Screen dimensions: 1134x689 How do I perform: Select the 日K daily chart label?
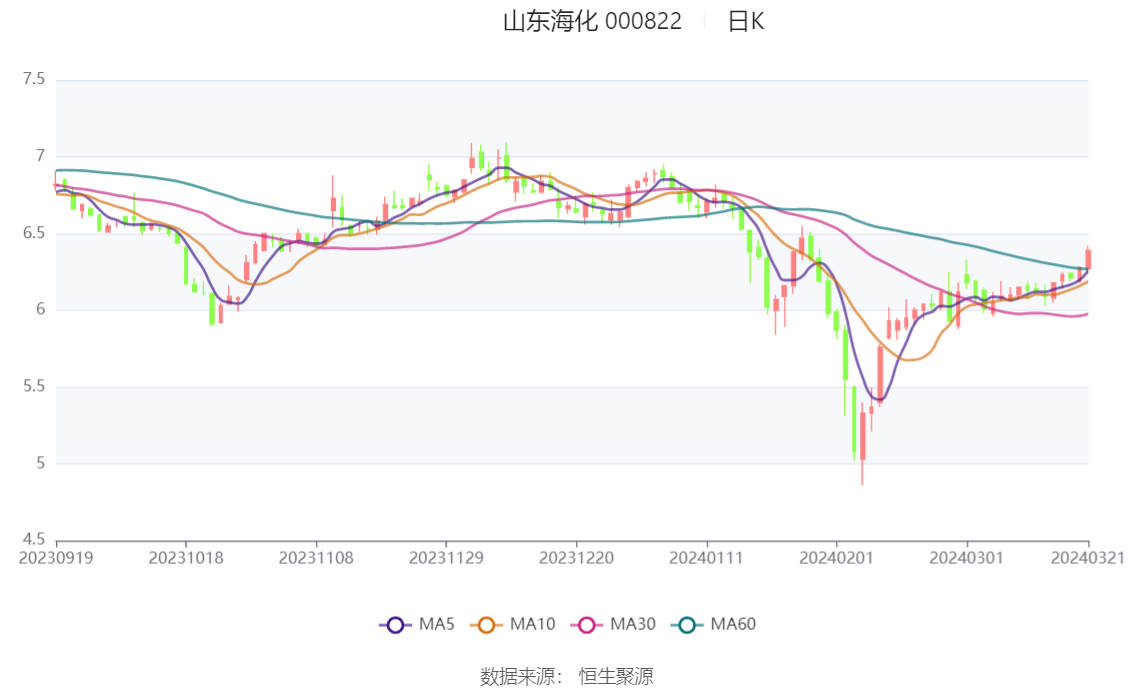point(746,22)
